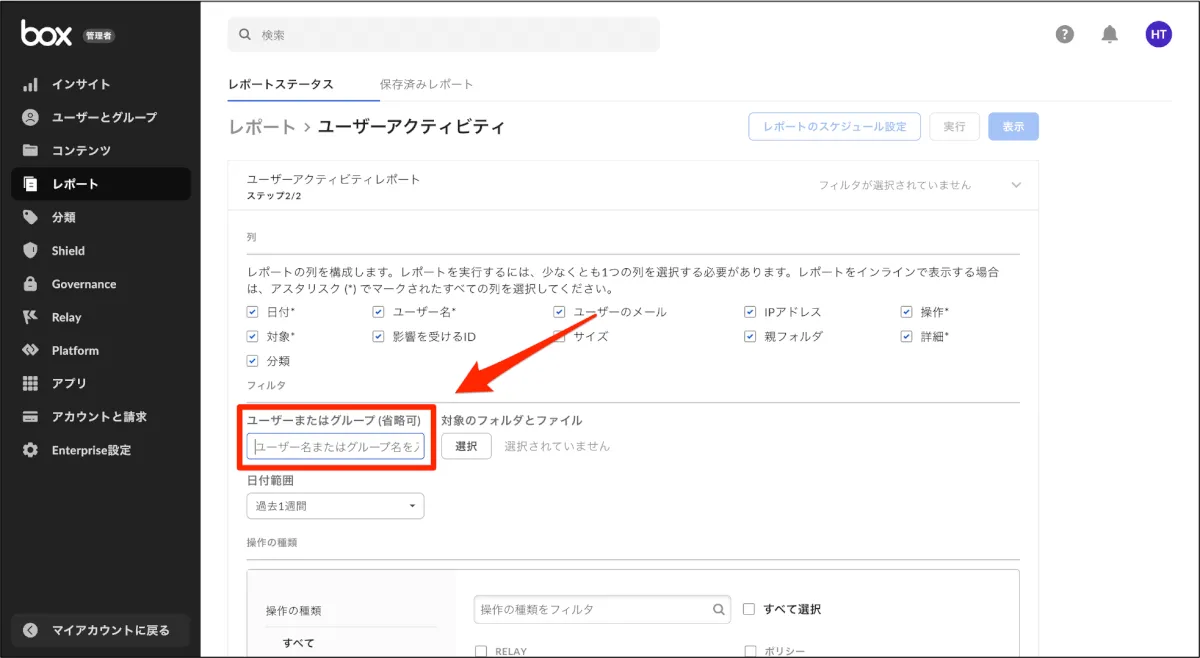Open notifications bell icon
The height and width of the screenshot is (658, 1200).
click(1109, 34)
